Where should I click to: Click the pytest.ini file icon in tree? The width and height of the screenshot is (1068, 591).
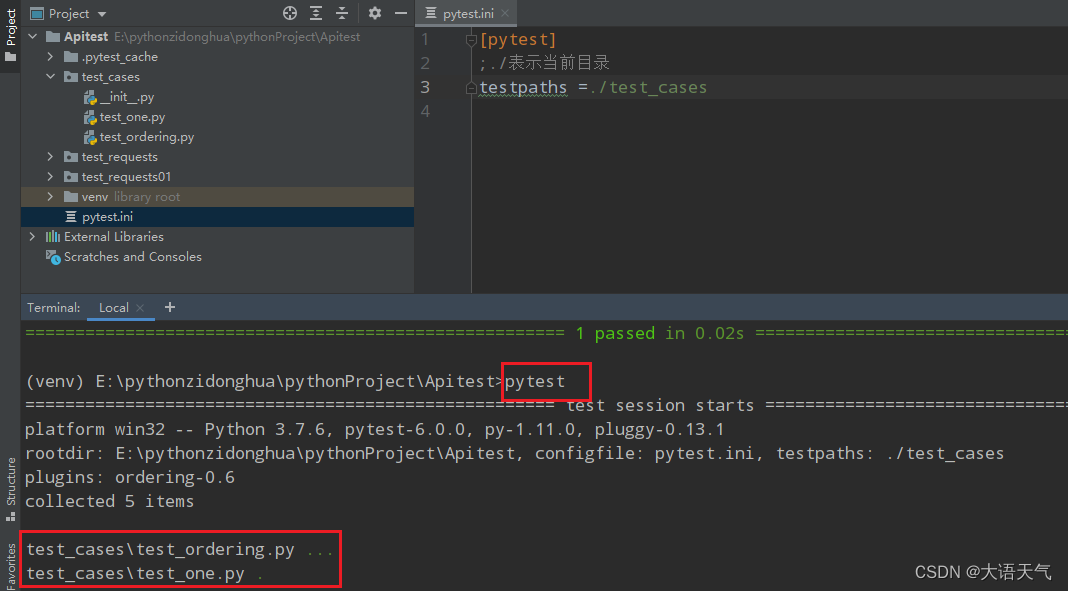[x=71, y=217]
